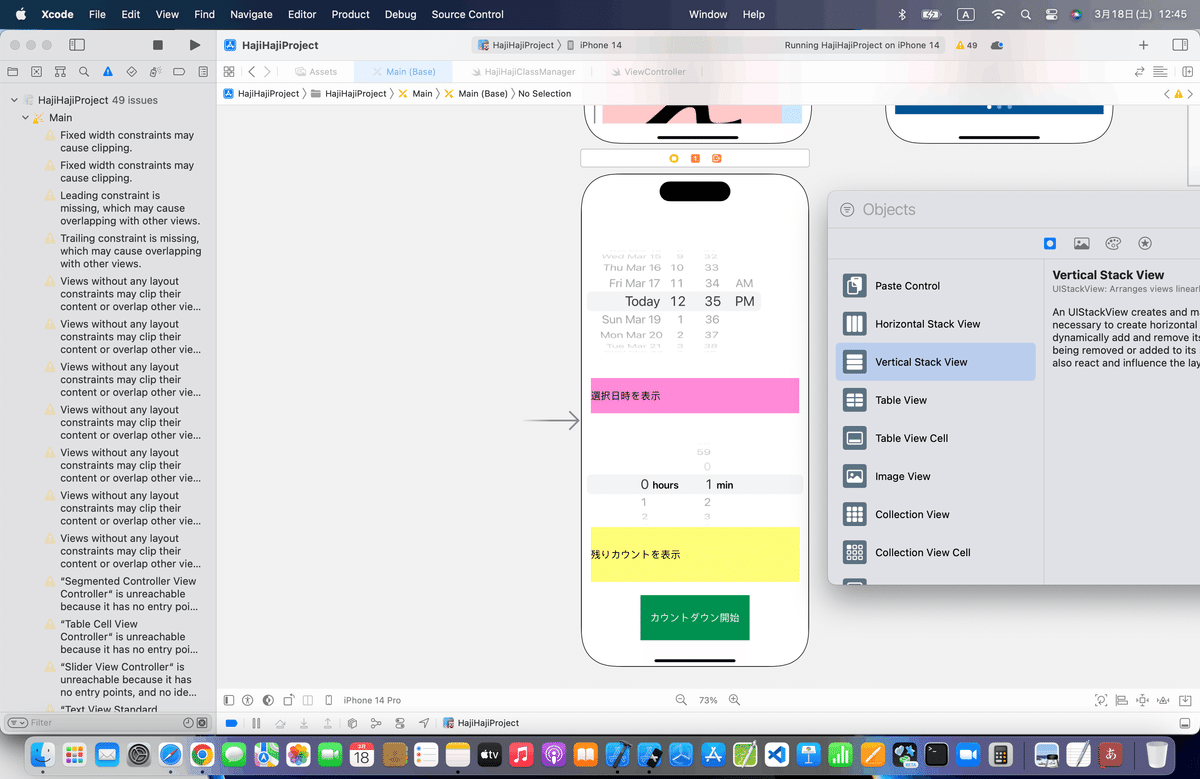Toggle document outline in canvas bar
The width and height of the screenshot is (1200, 779).
pyautogui.click(x=229, y=700)
